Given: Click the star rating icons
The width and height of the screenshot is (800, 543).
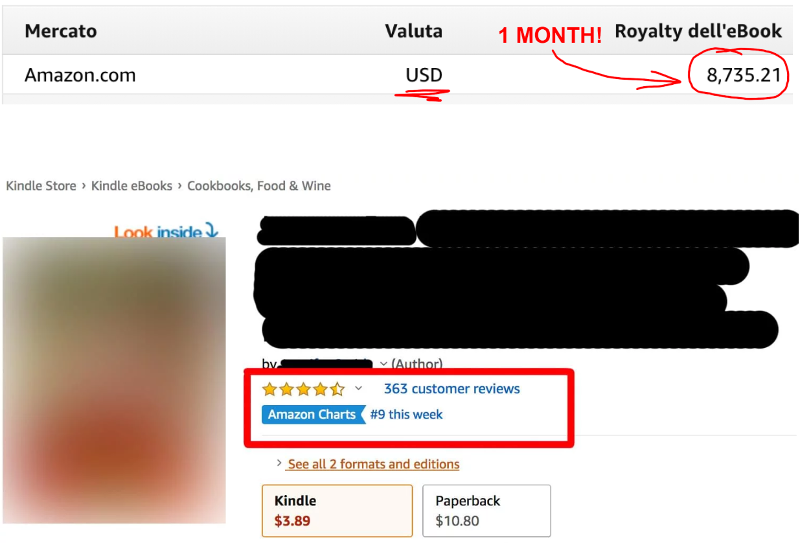Looking at the screenshot, I should [304, 390].
